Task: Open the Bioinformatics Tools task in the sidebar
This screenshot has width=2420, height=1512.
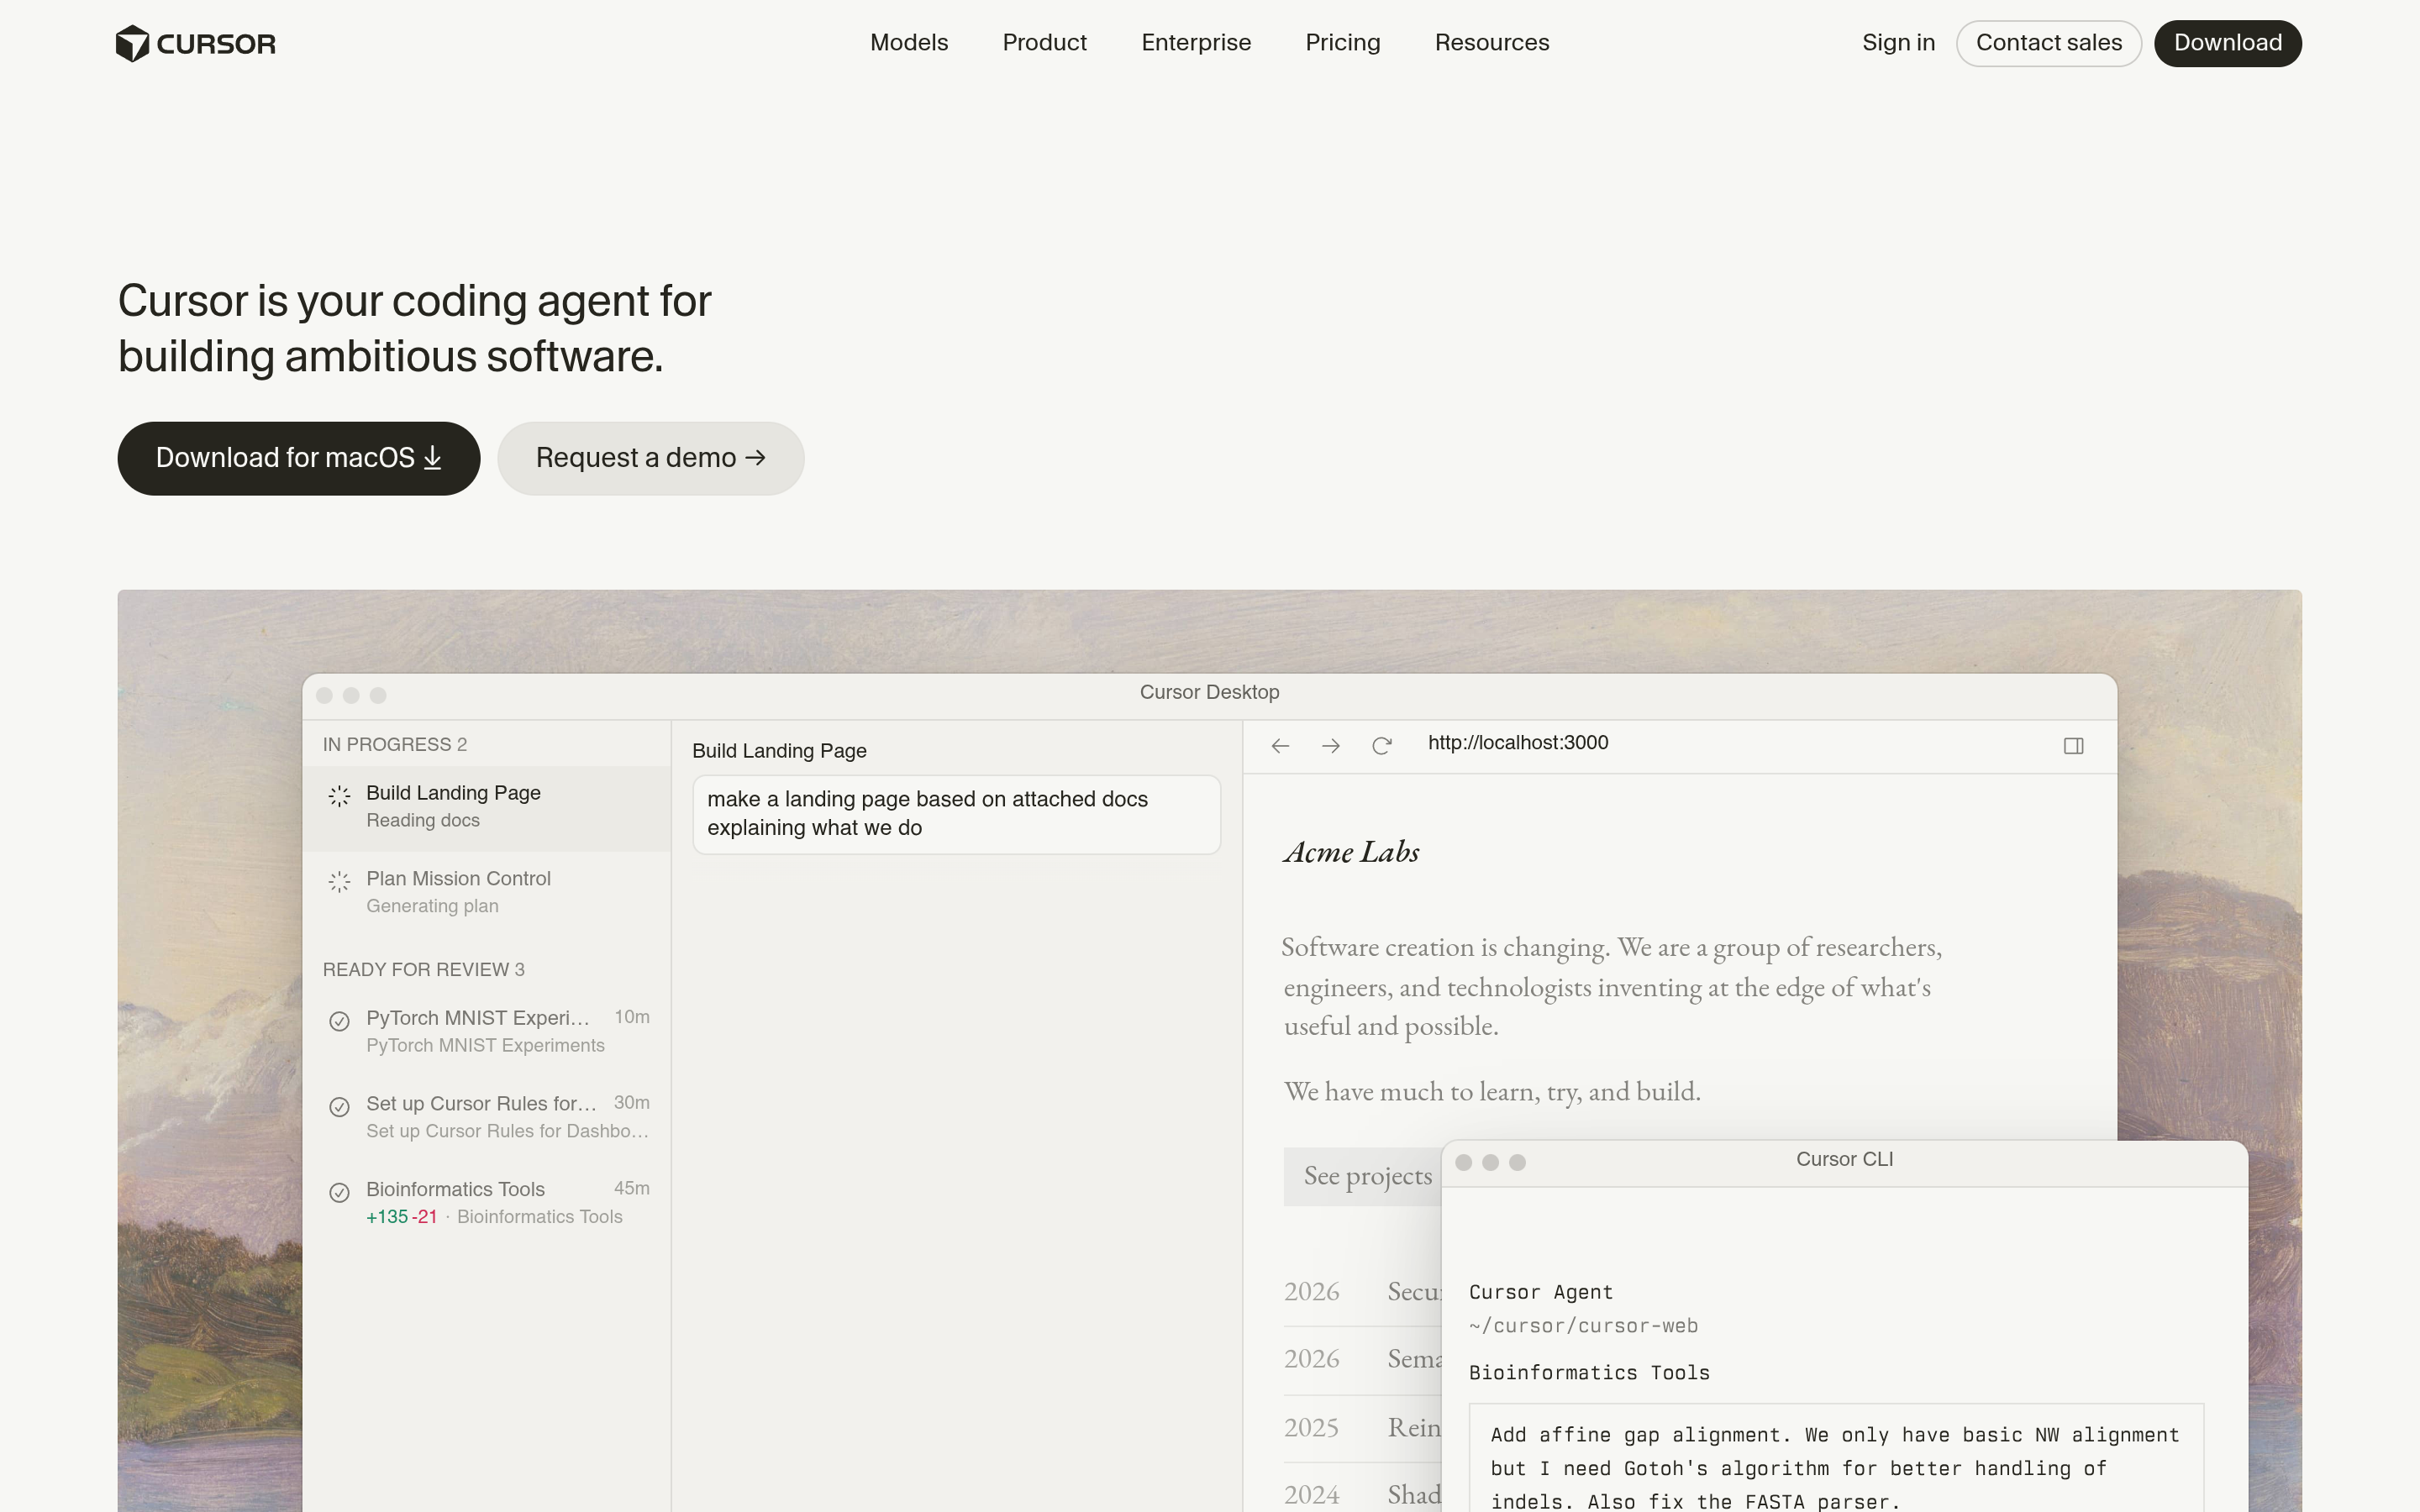Action: [x=487, y=1203]
